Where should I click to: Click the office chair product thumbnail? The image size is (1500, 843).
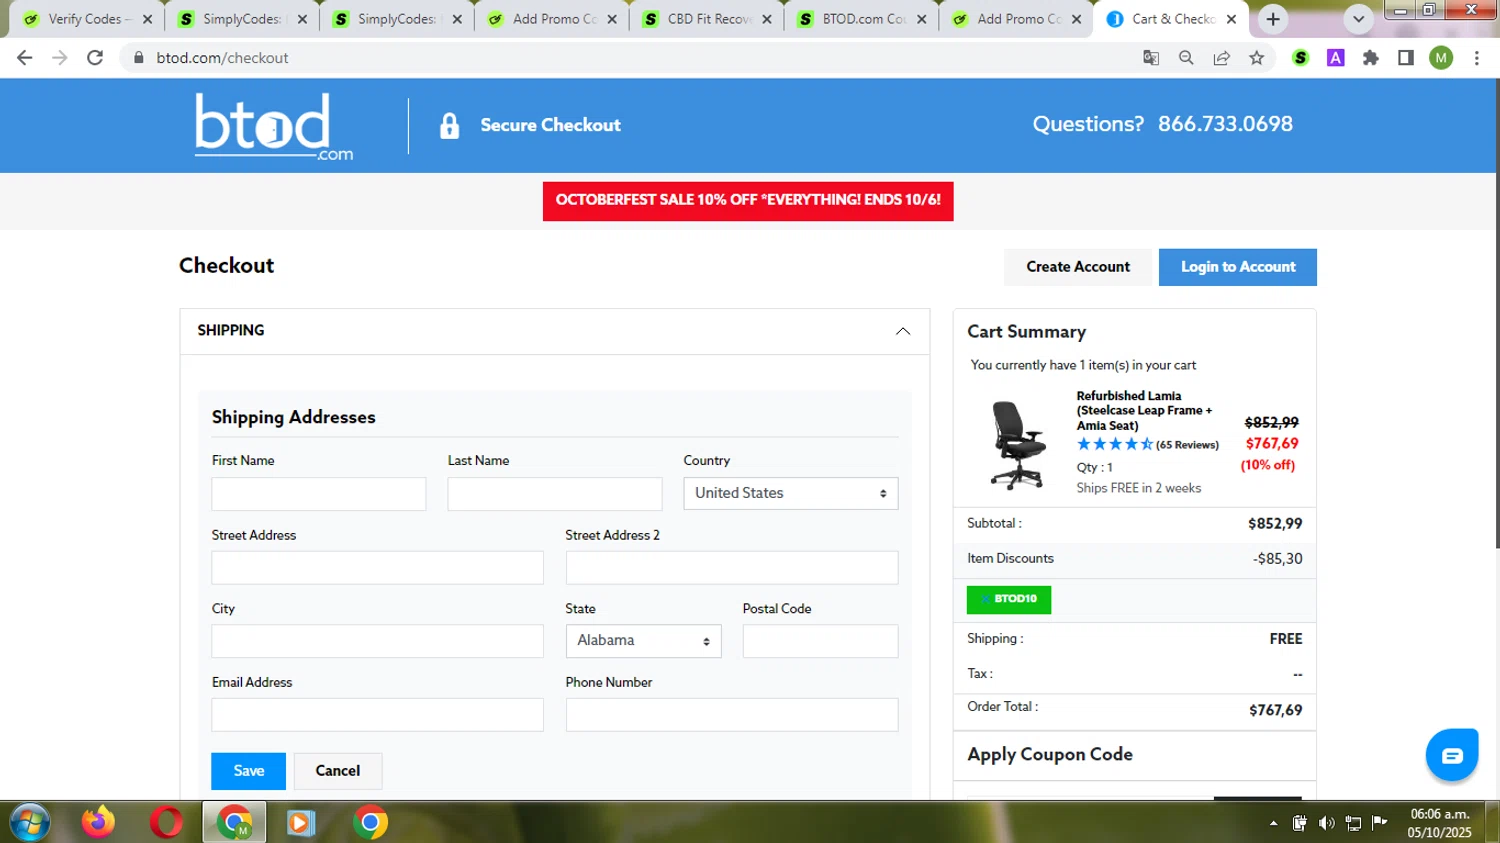pyautogui.click(x=1019, y=445)
